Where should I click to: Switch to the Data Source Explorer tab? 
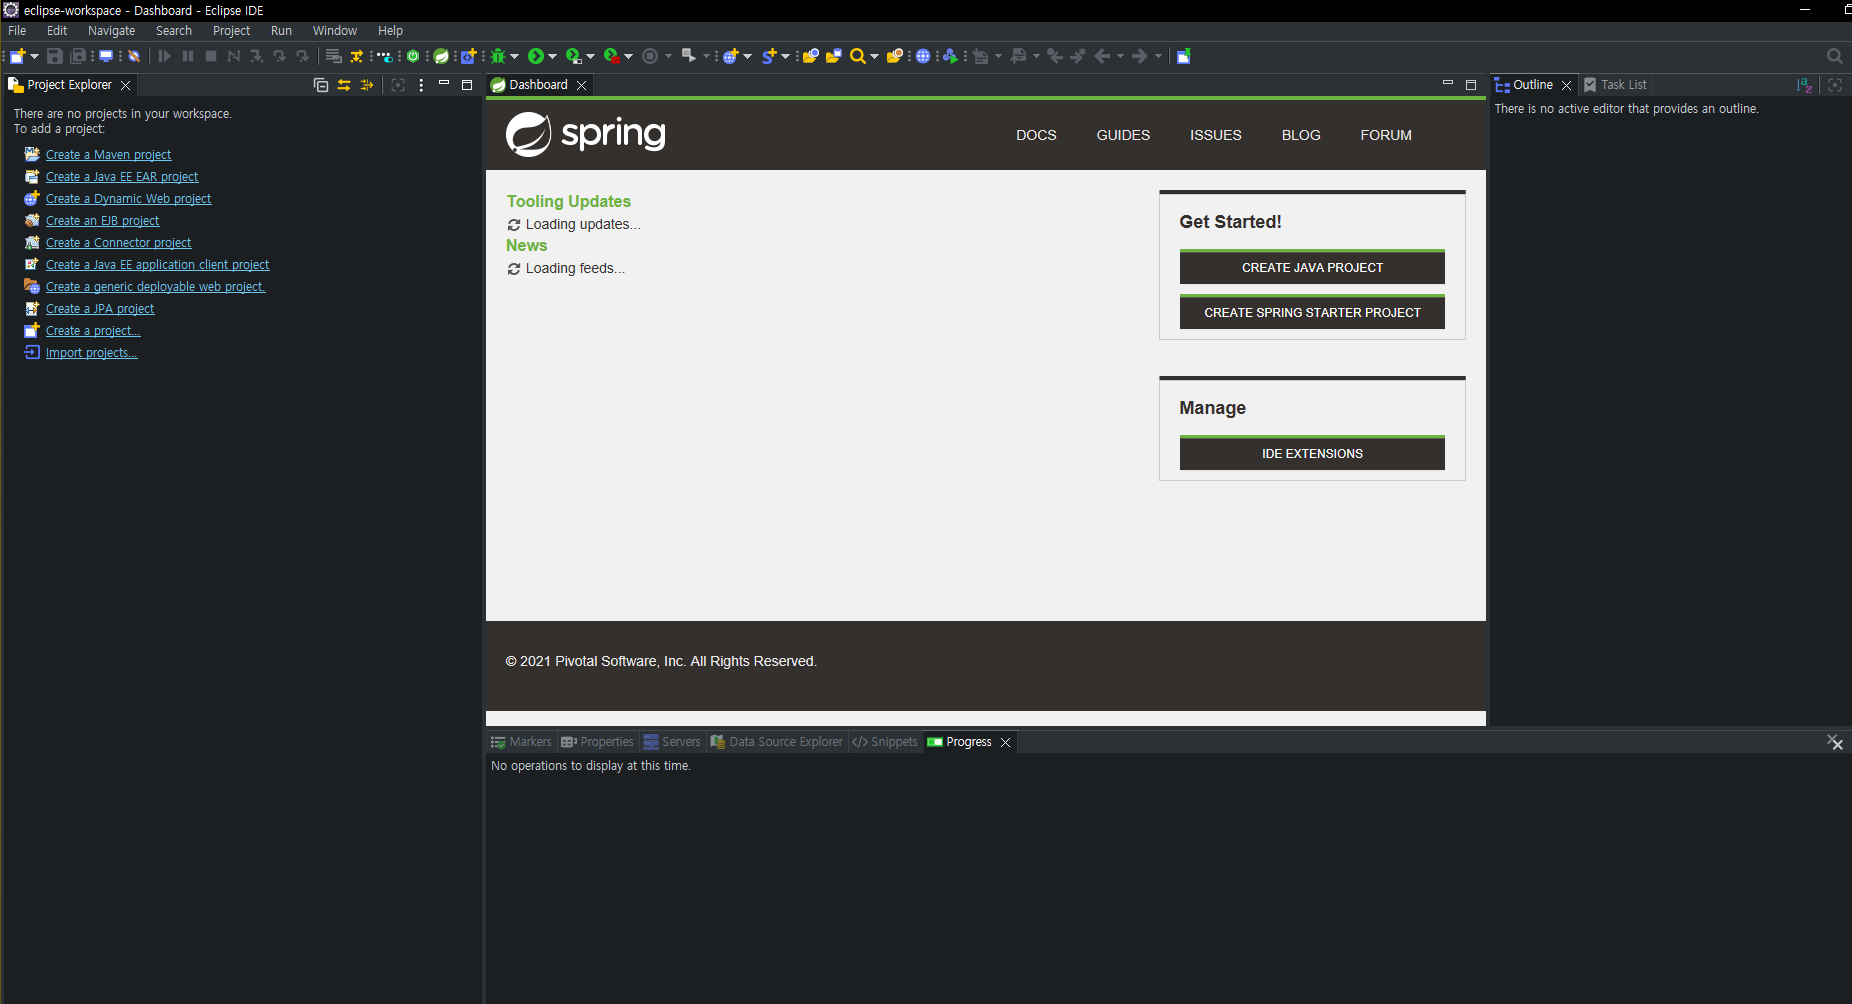777,742
